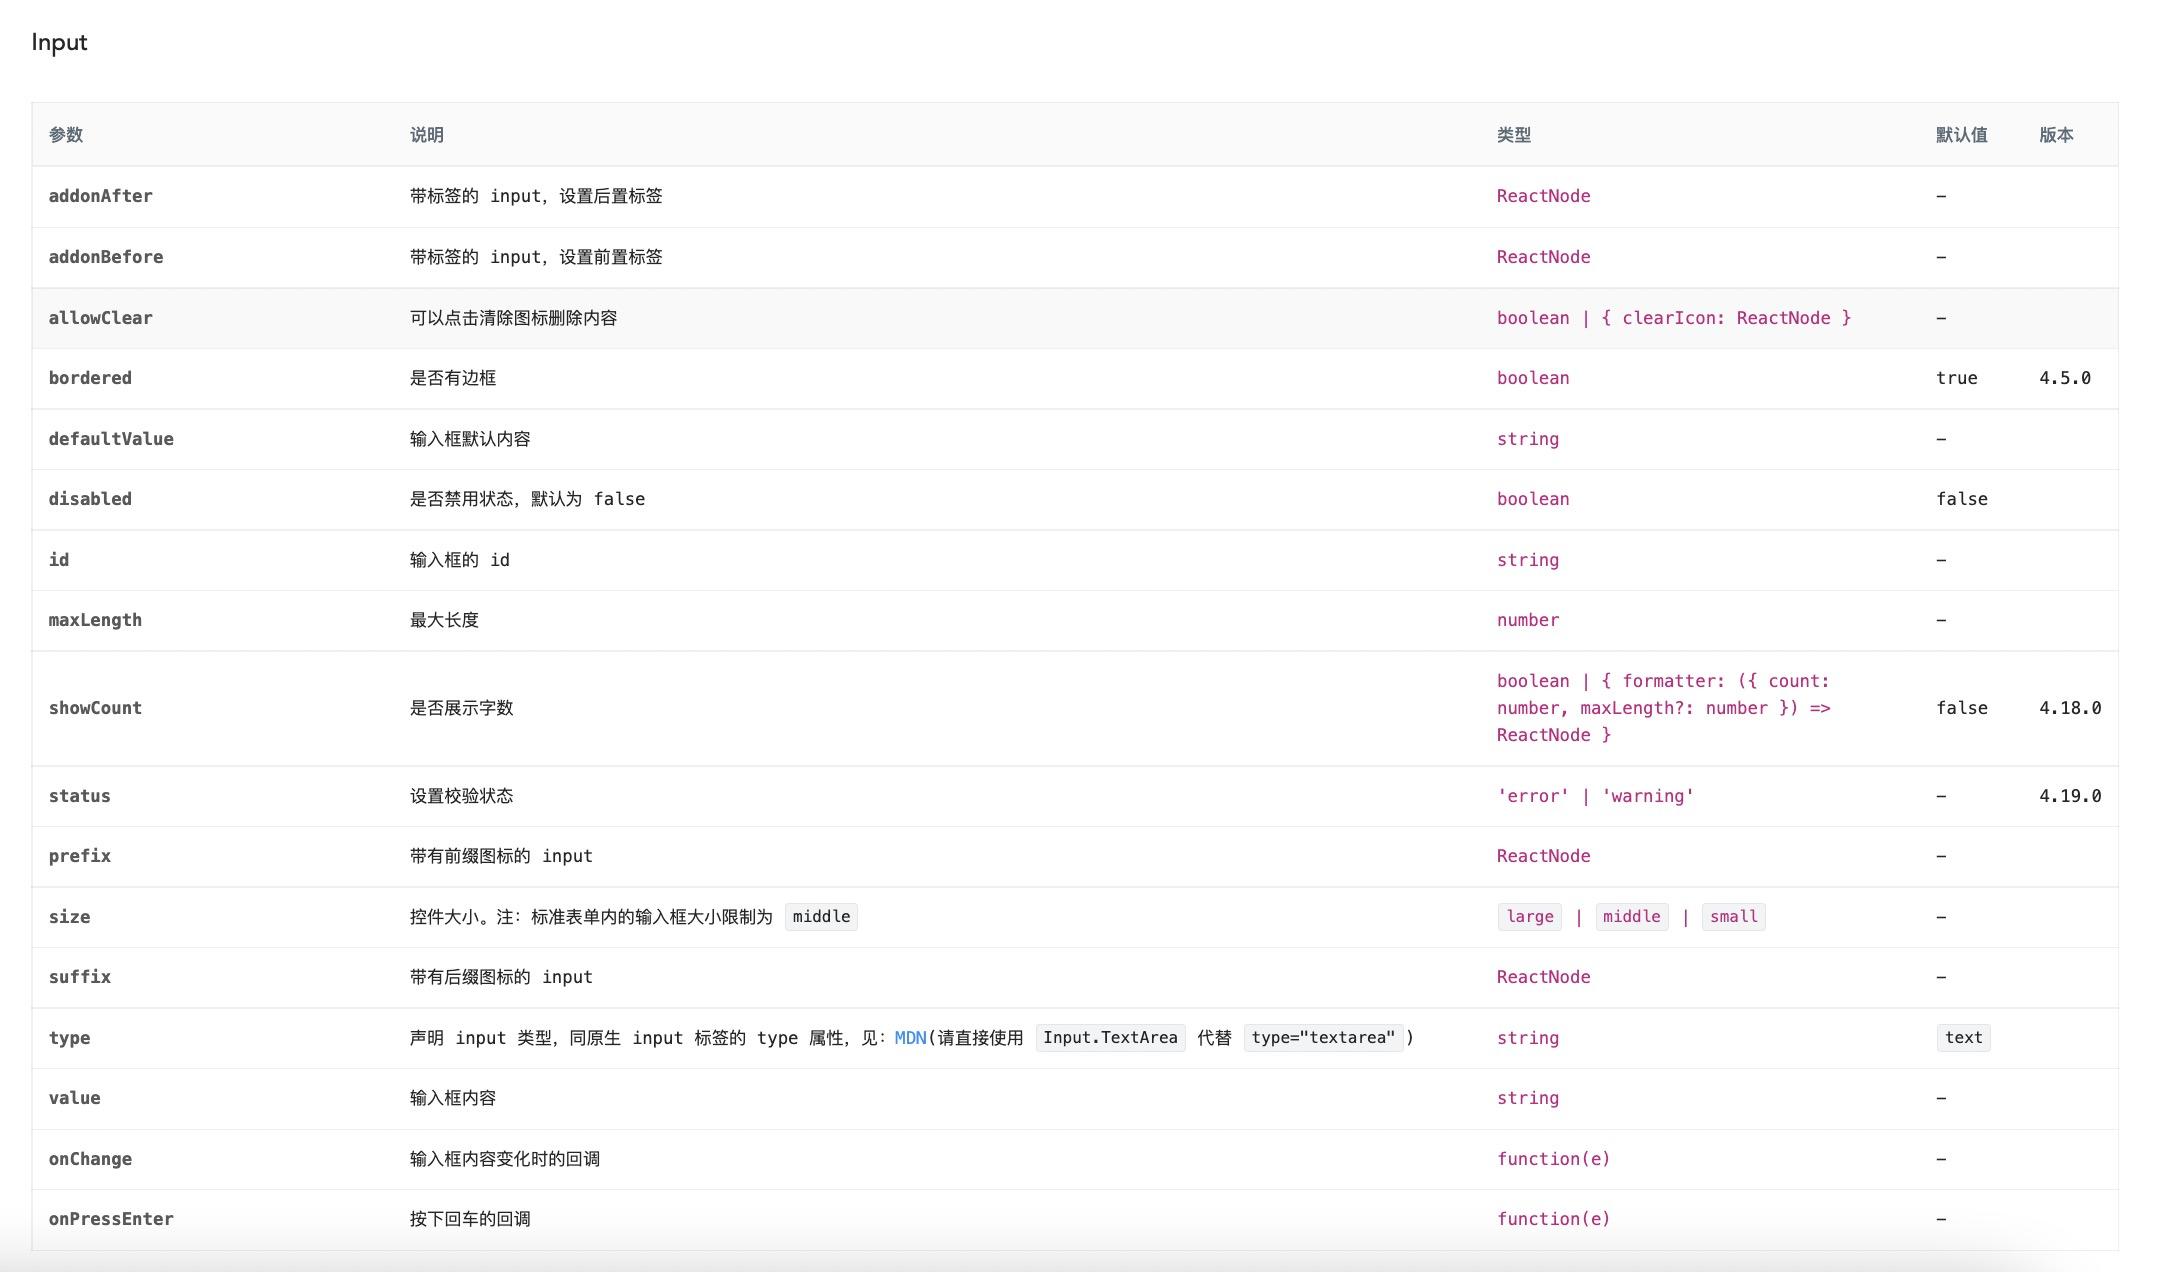Viewport: 2166px width, 1272px height.
Task: Click the addonAfter parameter name
Action: [100, 196]
